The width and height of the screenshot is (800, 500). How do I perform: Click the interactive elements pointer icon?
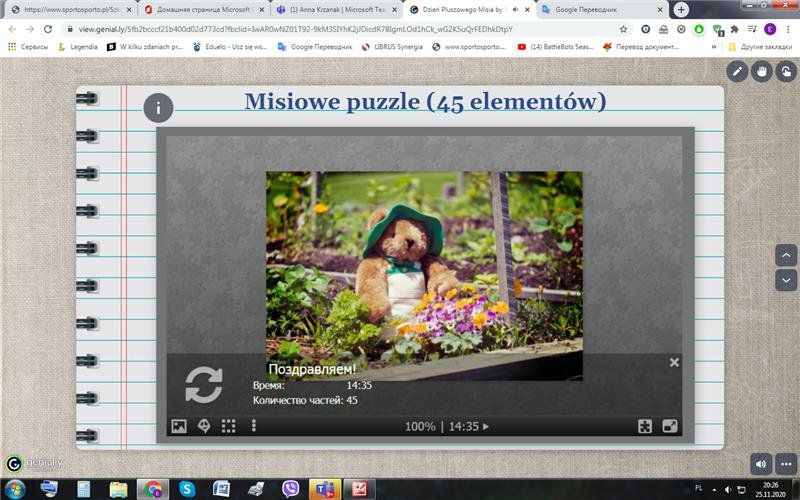(786, 71)
